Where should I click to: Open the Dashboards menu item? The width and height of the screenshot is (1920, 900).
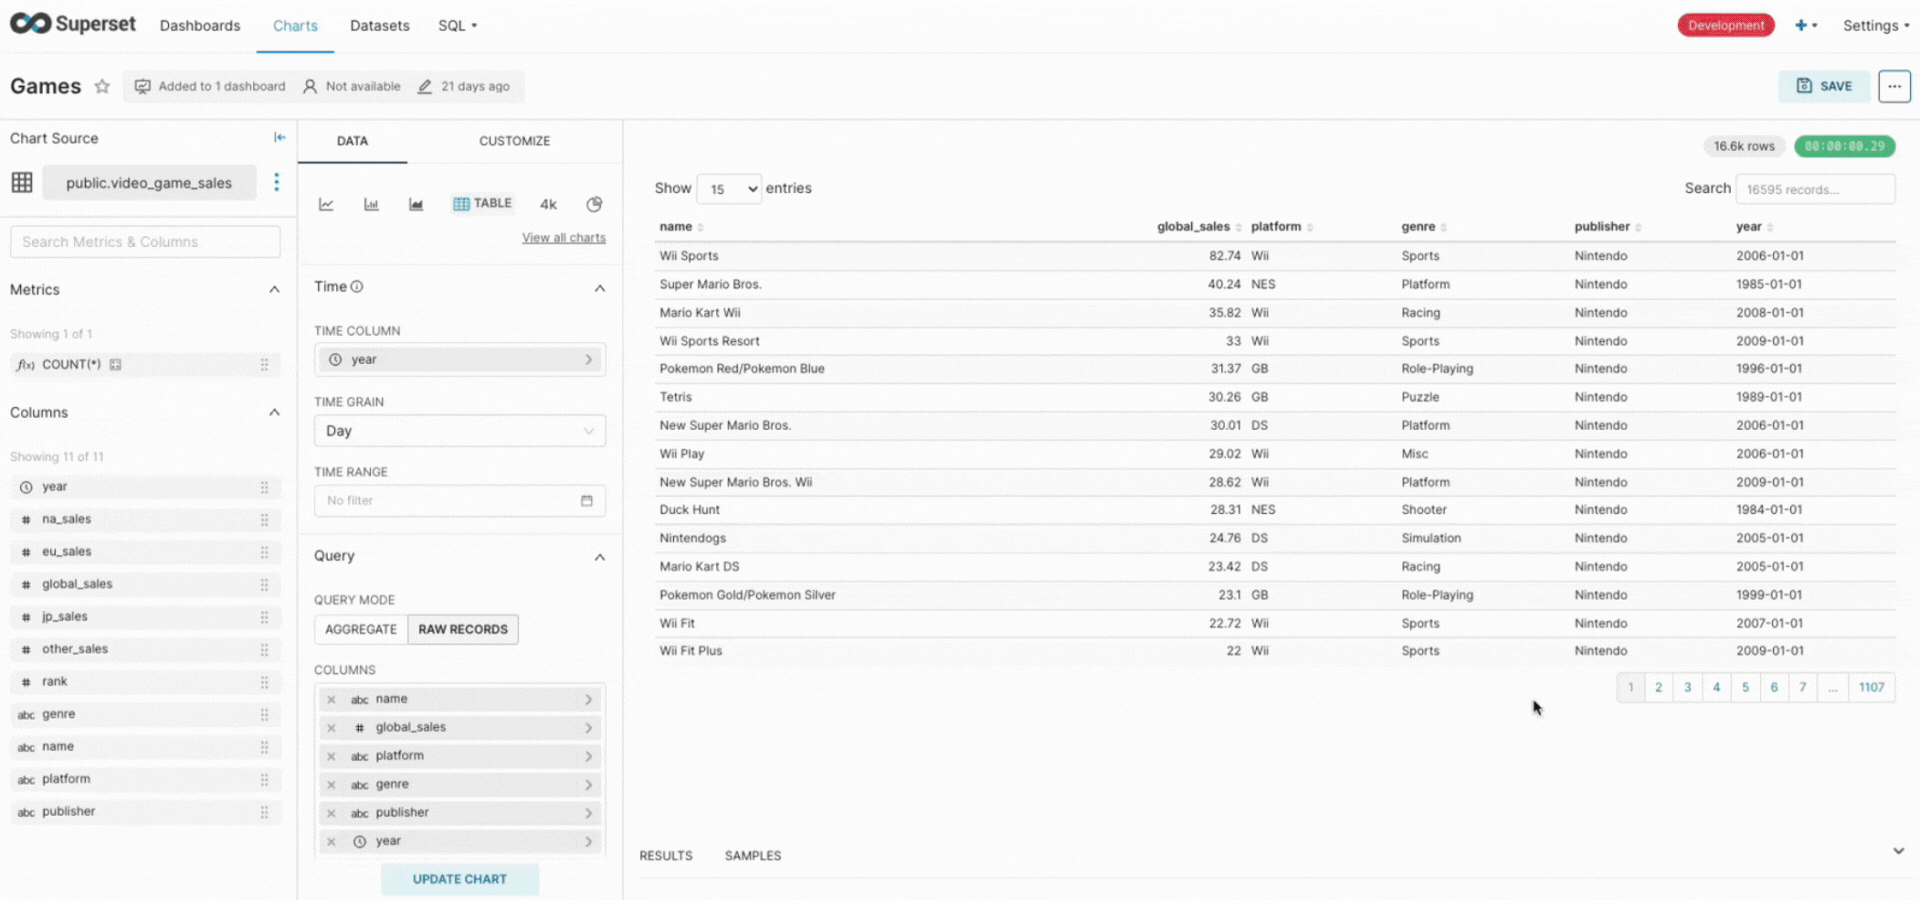pyautogui.click(x=200, y=25)
